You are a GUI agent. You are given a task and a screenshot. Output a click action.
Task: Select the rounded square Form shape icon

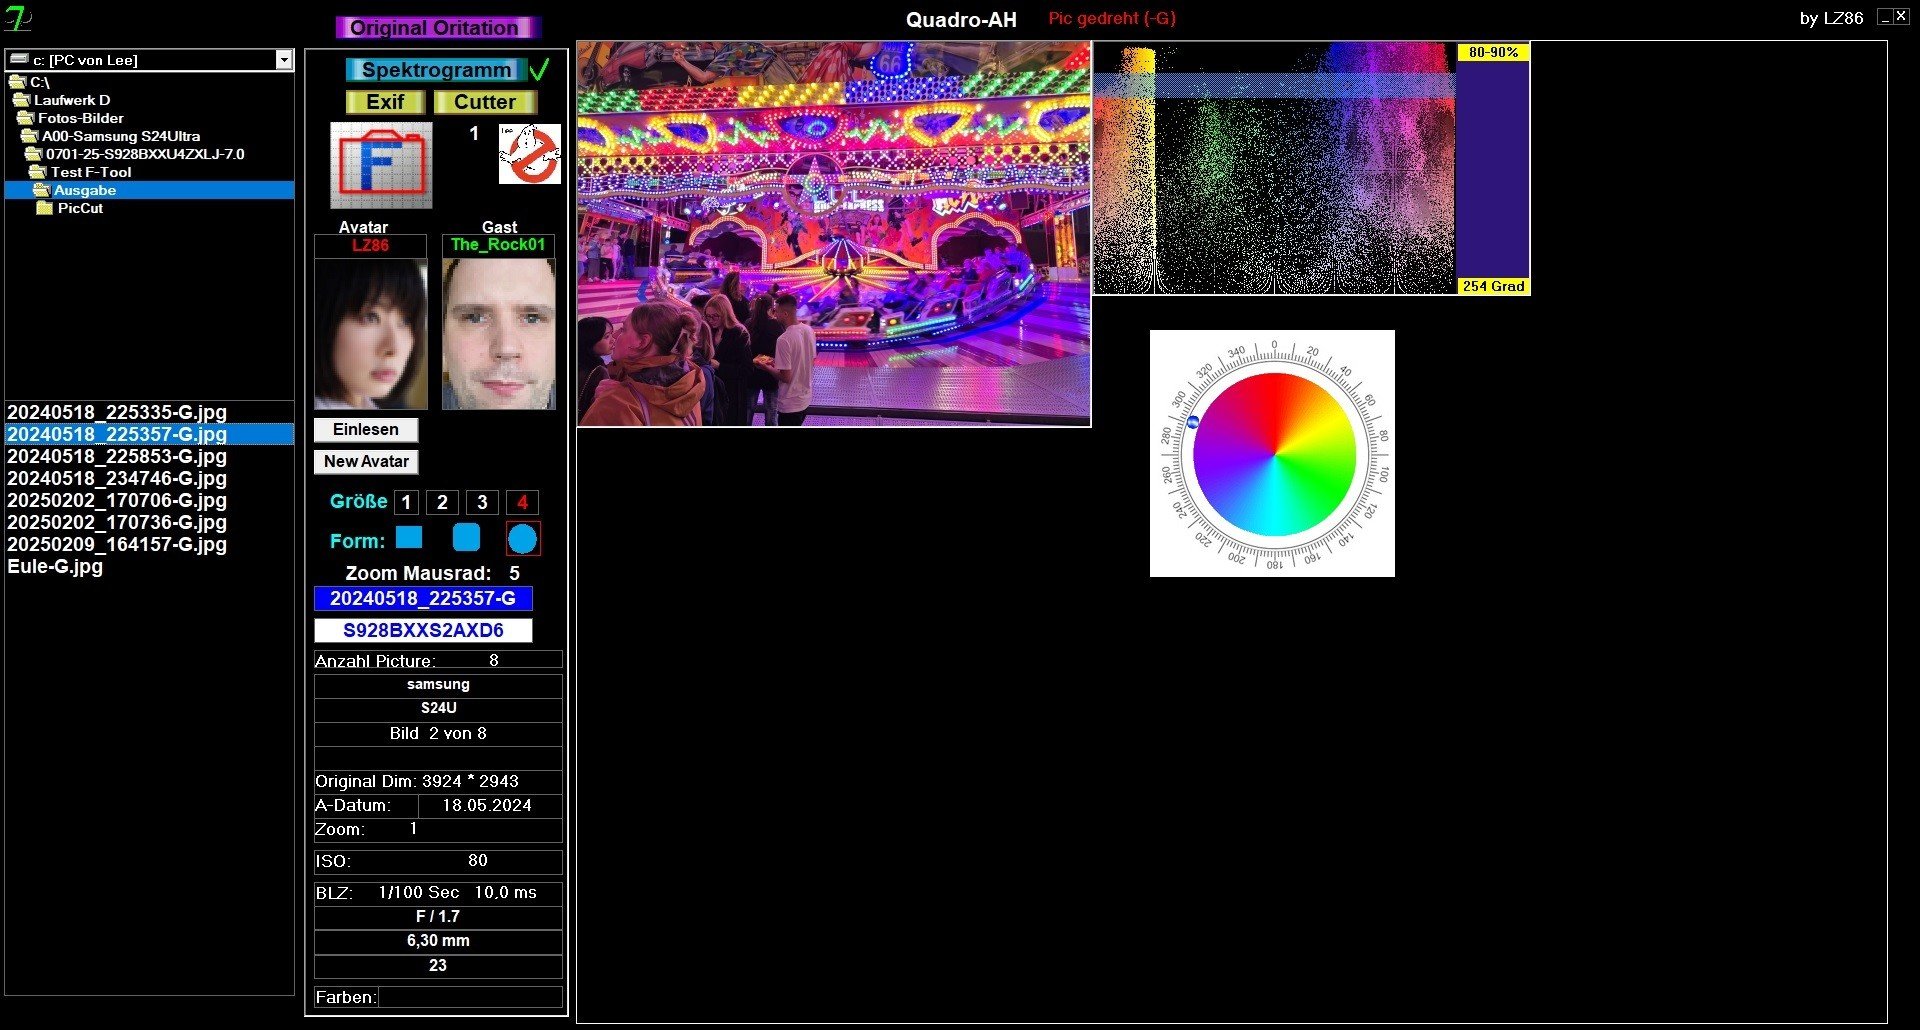pyautogui.click(x=466, y=538)
